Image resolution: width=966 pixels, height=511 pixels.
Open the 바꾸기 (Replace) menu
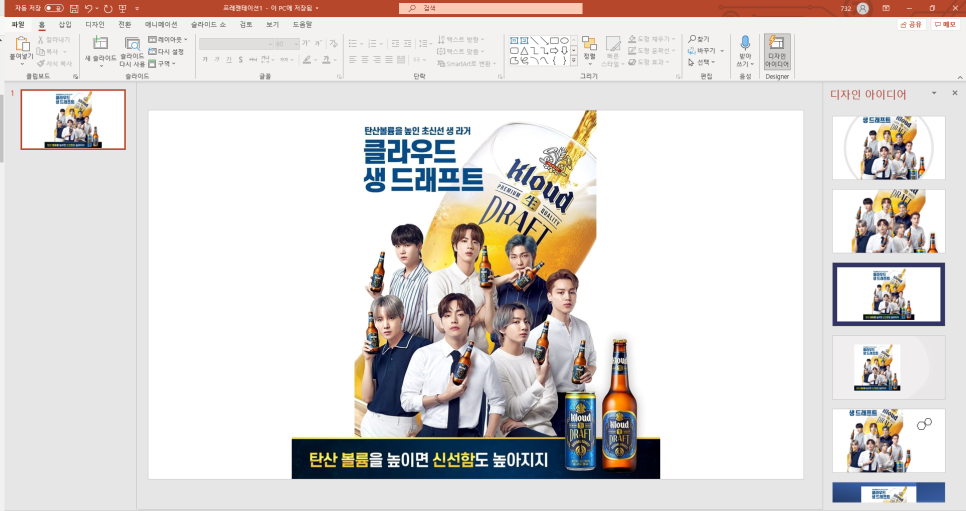pos(705,51)
